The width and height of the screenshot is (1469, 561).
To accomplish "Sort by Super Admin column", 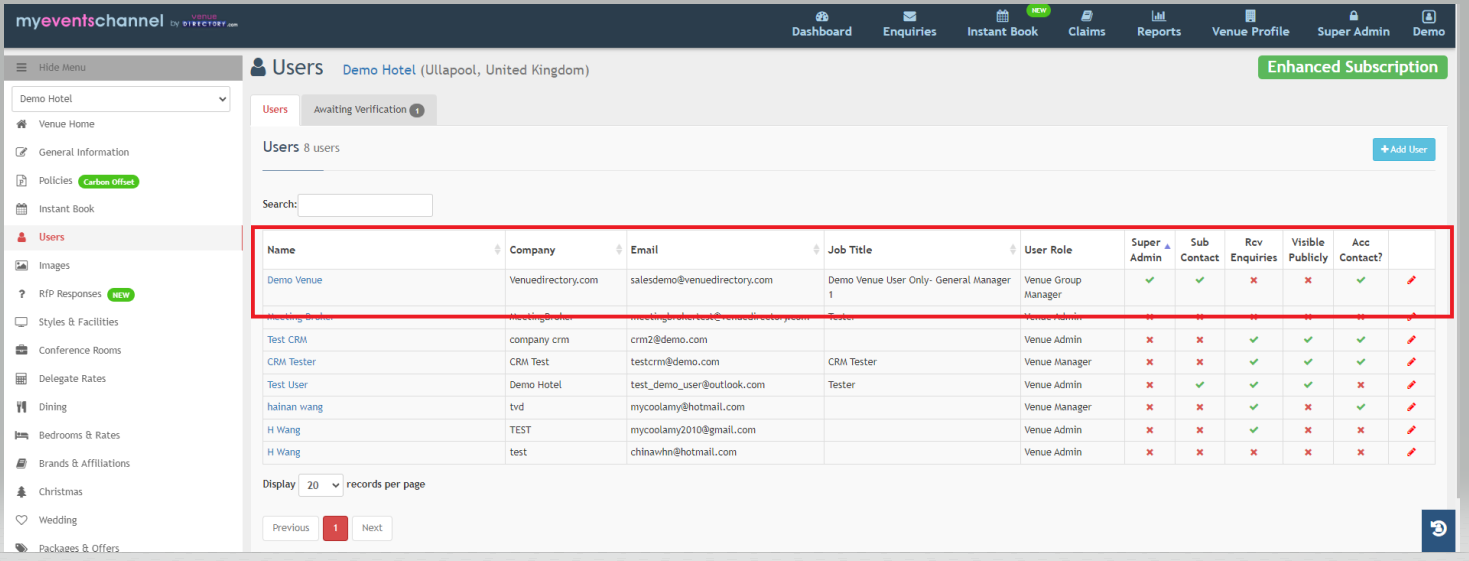I will [x=1149, y=250].
